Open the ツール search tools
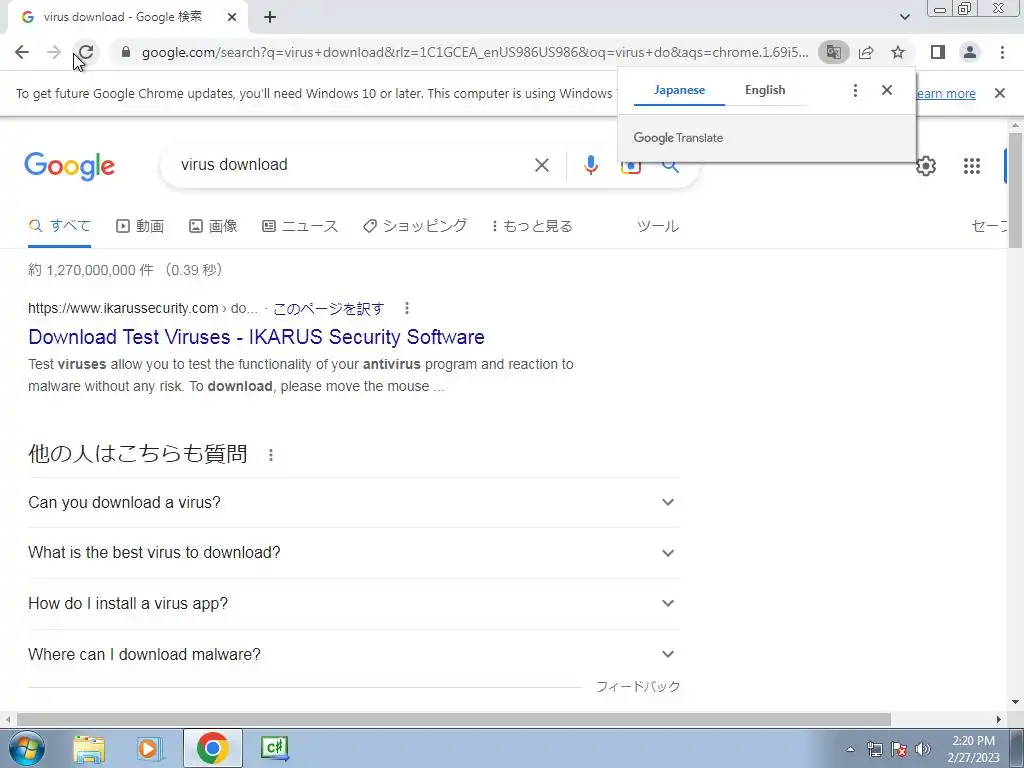This screenshot has width=1024, height=768. coord(658,226)
